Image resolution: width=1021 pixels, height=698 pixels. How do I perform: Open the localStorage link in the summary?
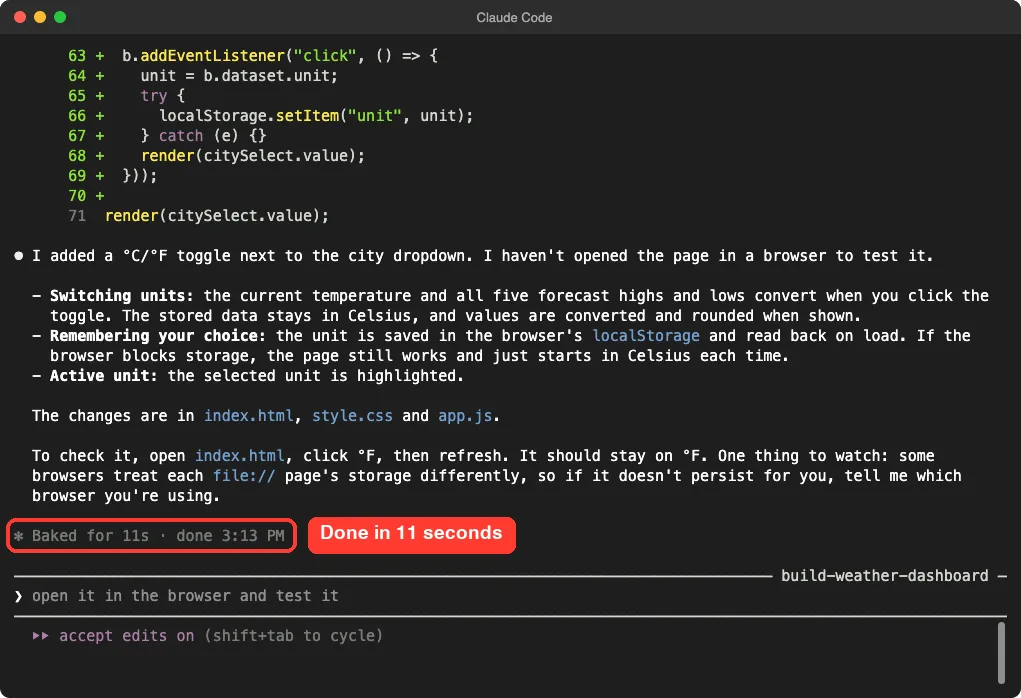coord(646,336)
